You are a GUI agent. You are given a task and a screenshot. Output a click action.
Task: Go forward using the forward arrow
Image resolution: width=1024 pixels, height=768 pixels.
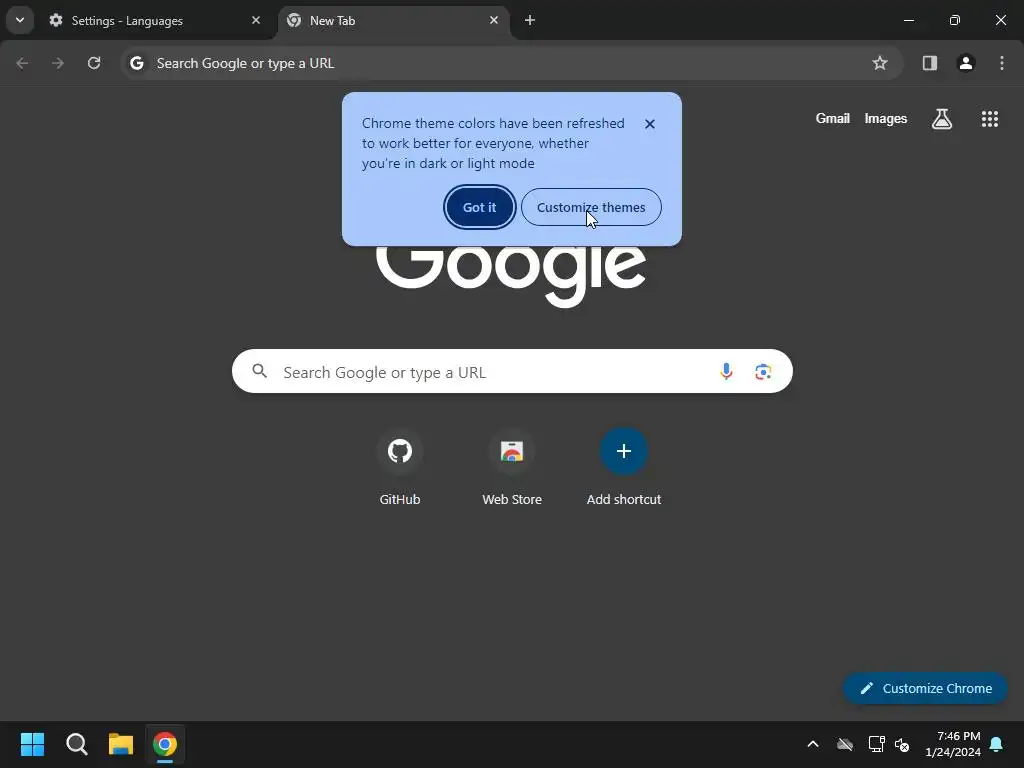click(x=58, y=63)
